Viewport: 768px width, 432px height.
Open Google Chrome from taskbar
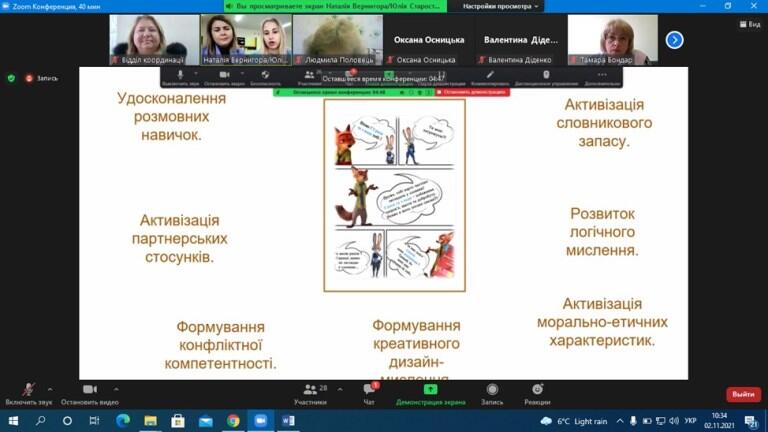[233, 421]
